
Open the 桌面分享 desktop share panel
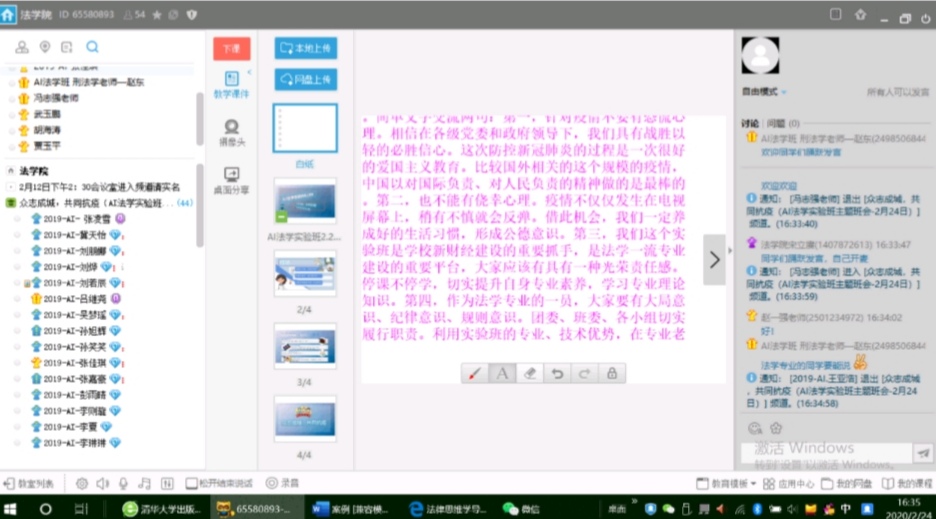pyautogui.click(x=232, y=179)
